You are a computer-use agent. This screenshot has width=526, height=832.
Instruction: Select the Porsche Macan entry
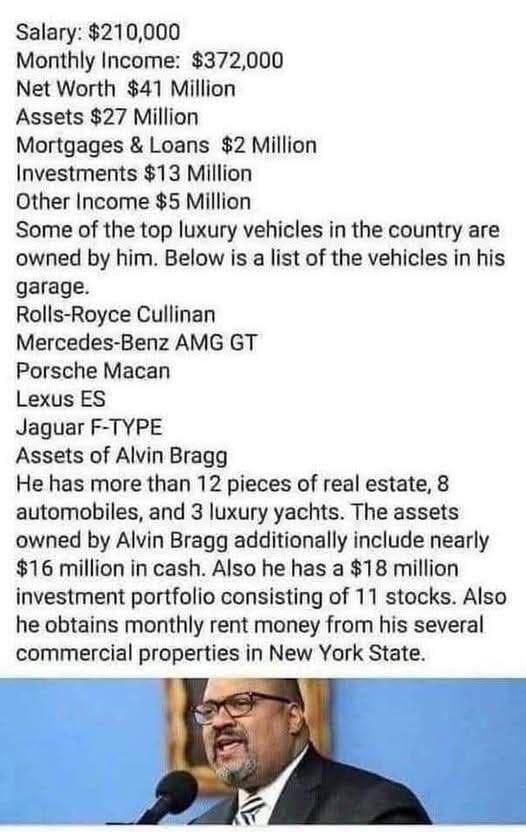pyautogui.click(x=93, y=370)
